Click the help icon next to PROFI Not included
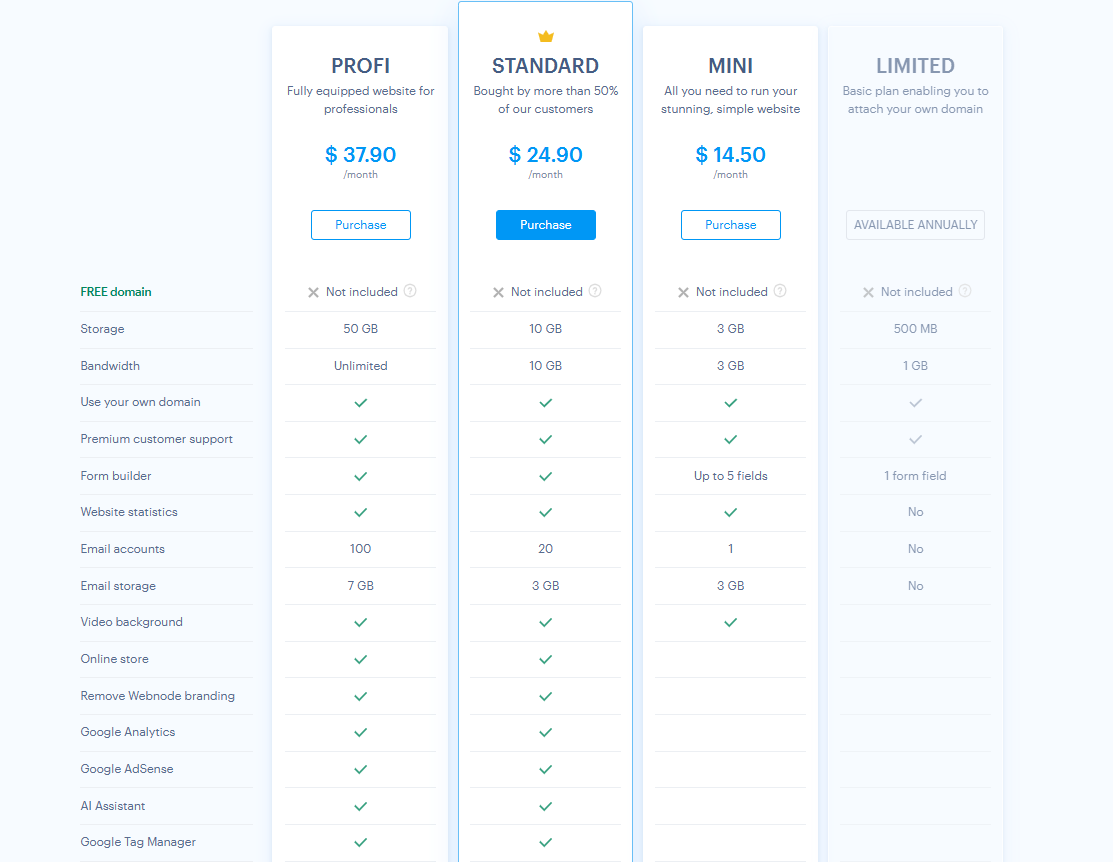 (x=410, y=291)
